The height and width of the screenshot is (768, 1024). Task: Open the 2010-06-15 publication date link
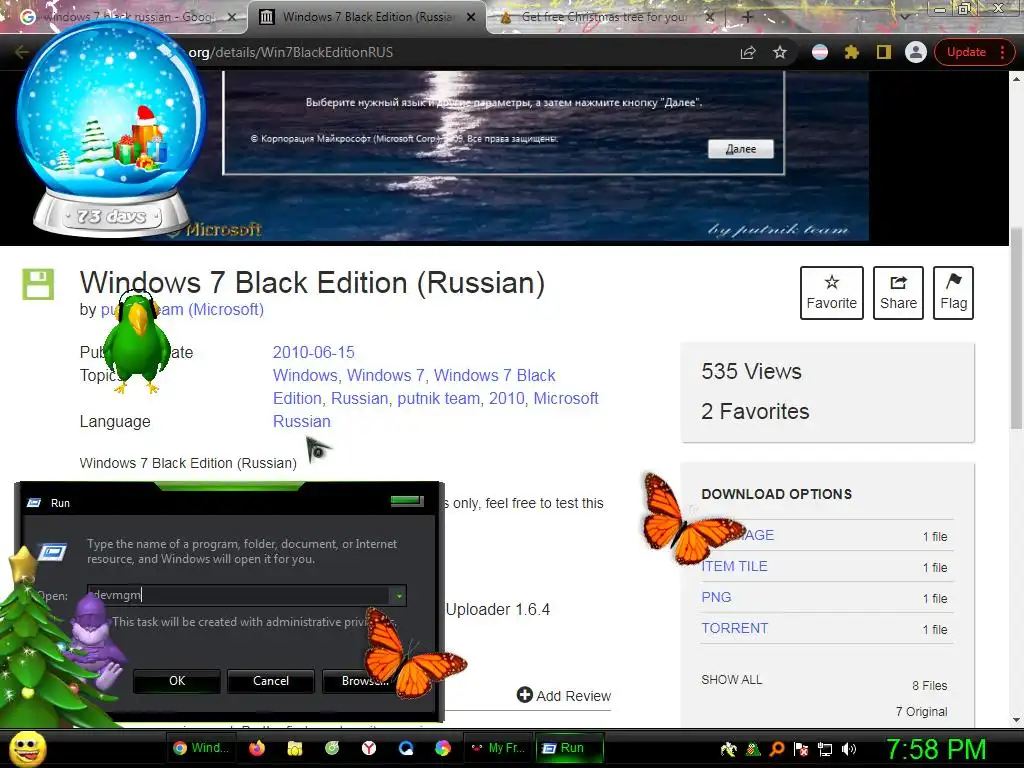point(313,353)
